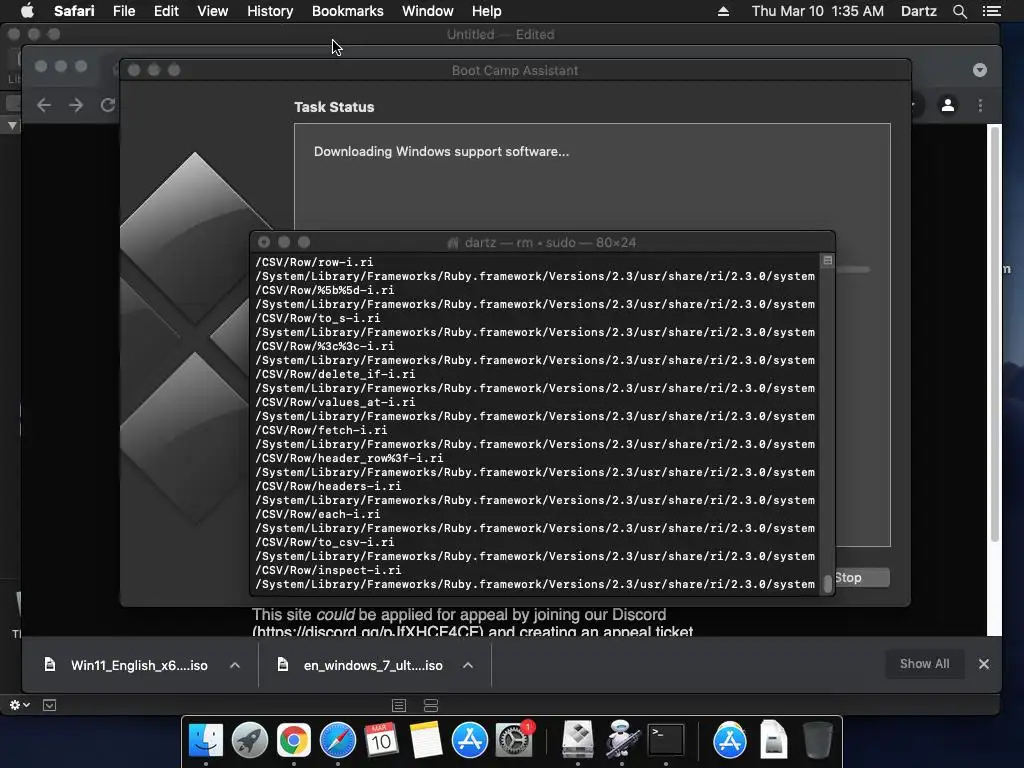
Task: Click the checkbox-style icon beside gear
Action: 50,705
